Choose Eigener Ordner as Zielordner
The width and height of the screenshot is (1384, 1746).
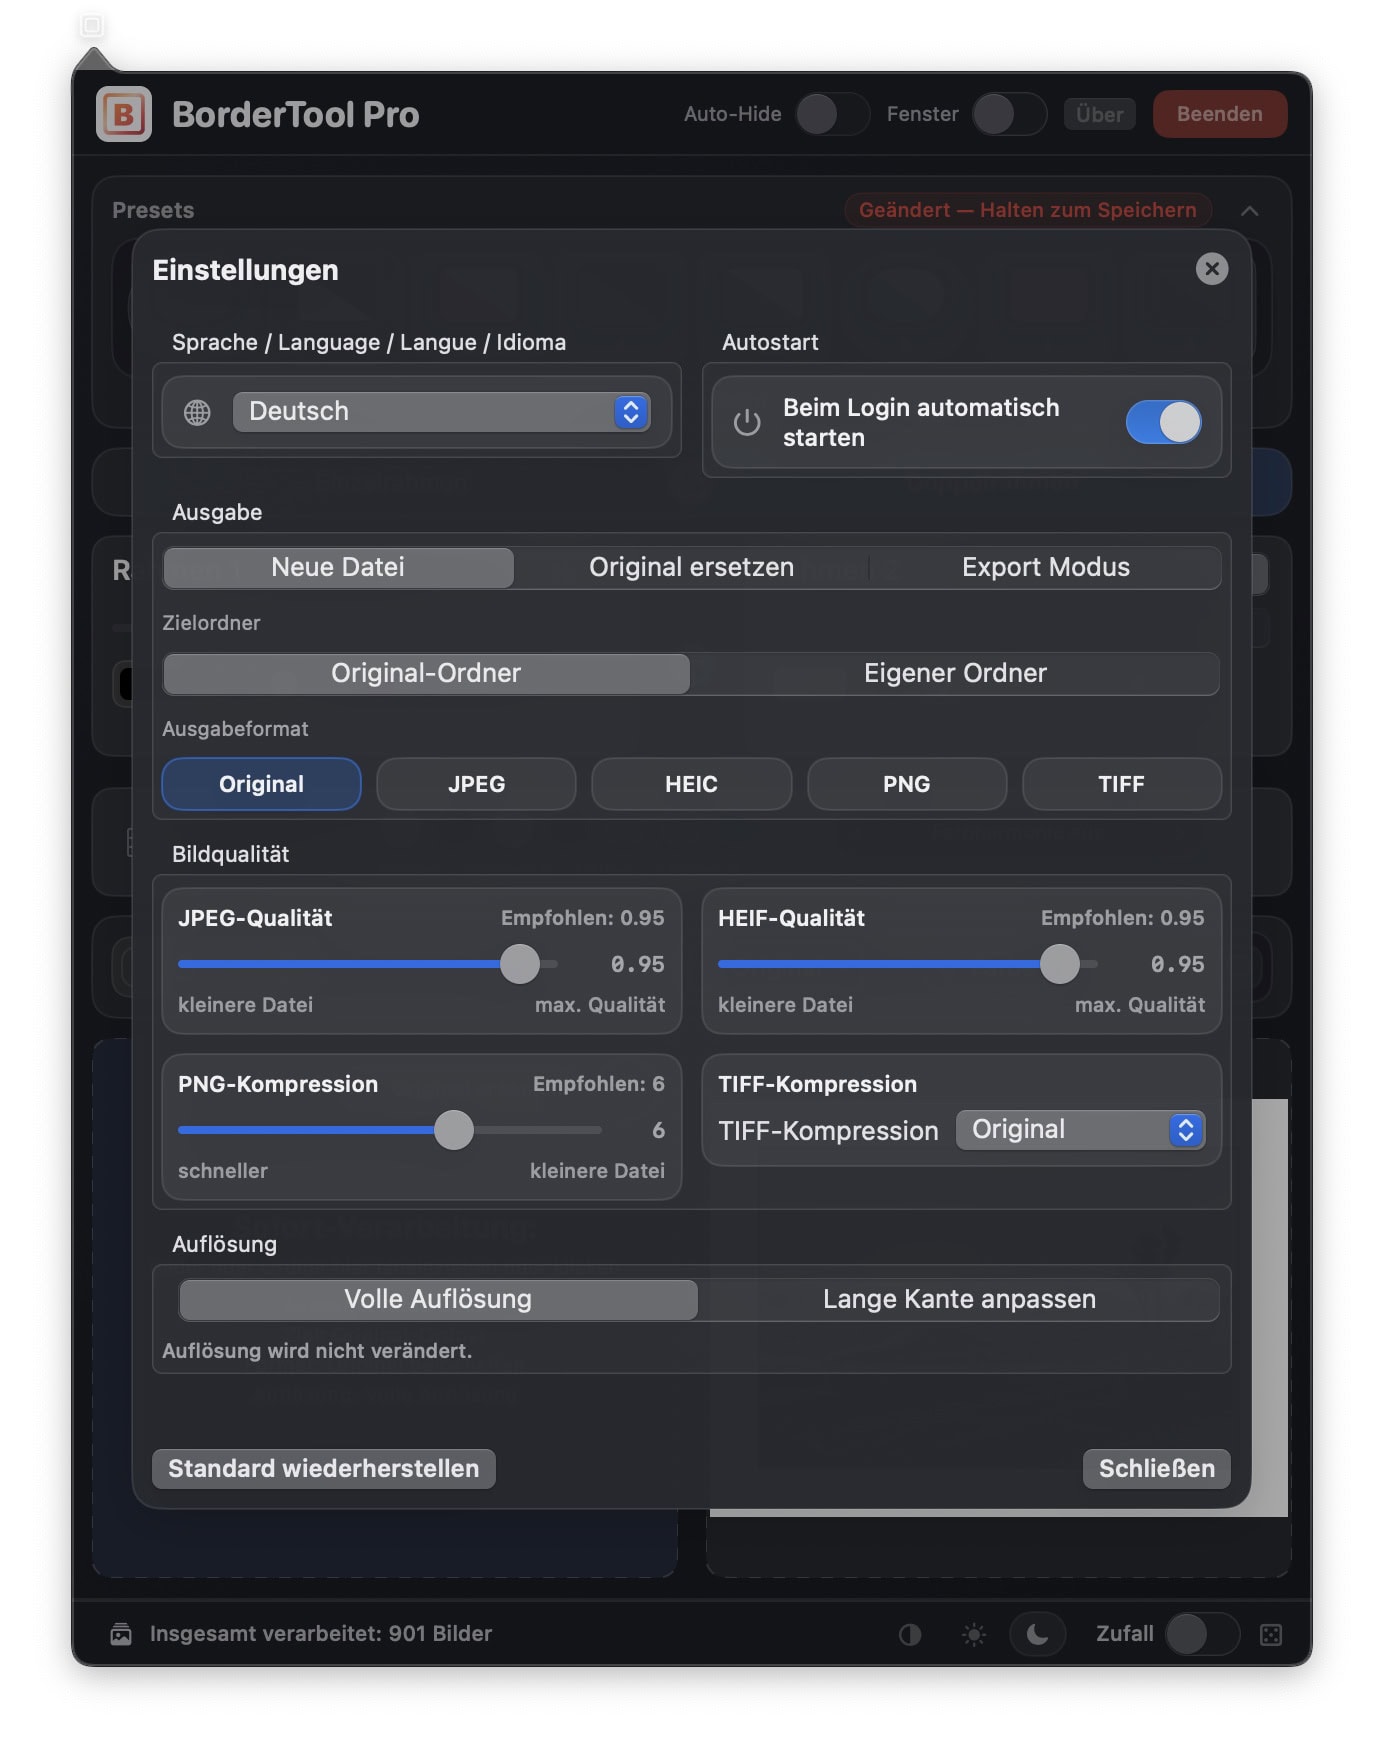tap(955, 673)
